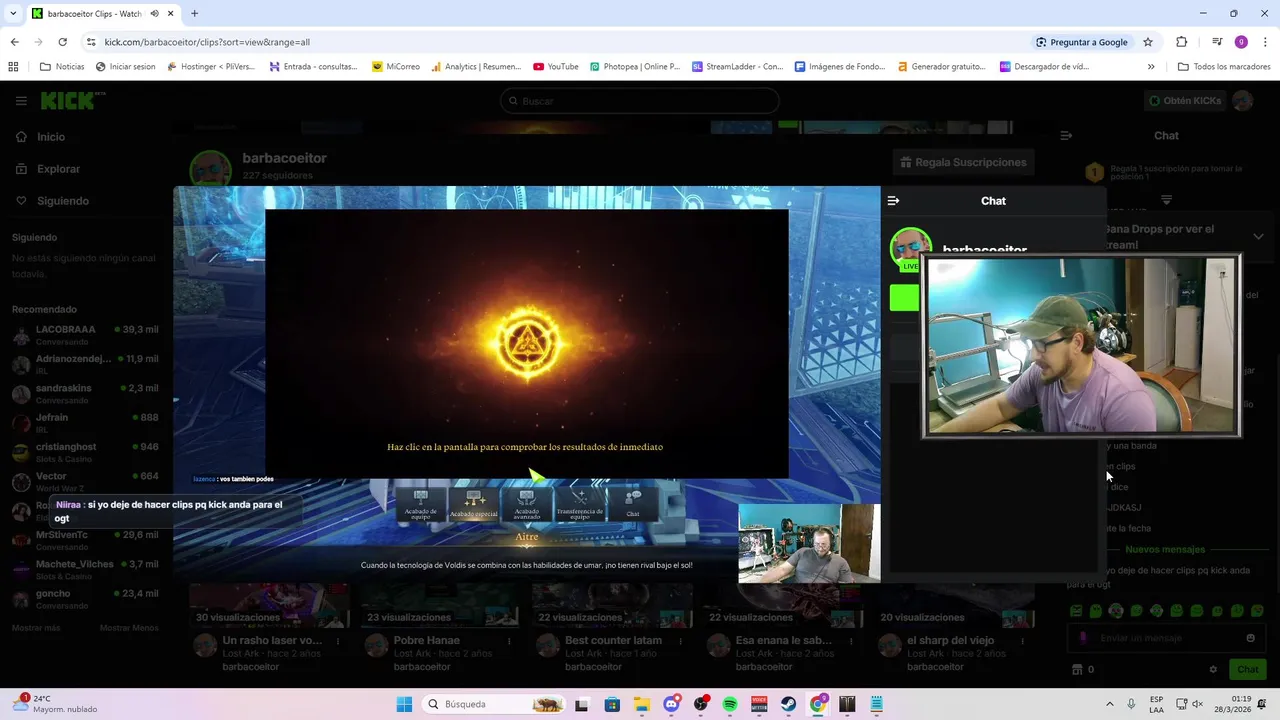Click the clip video player
This screenshot has height=720, width=1280.
point(527,384)
